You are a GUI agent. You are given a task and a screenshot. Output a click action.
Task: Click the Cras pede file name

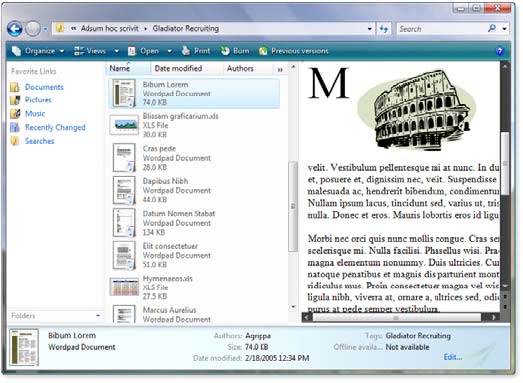(x=159, y=148)
